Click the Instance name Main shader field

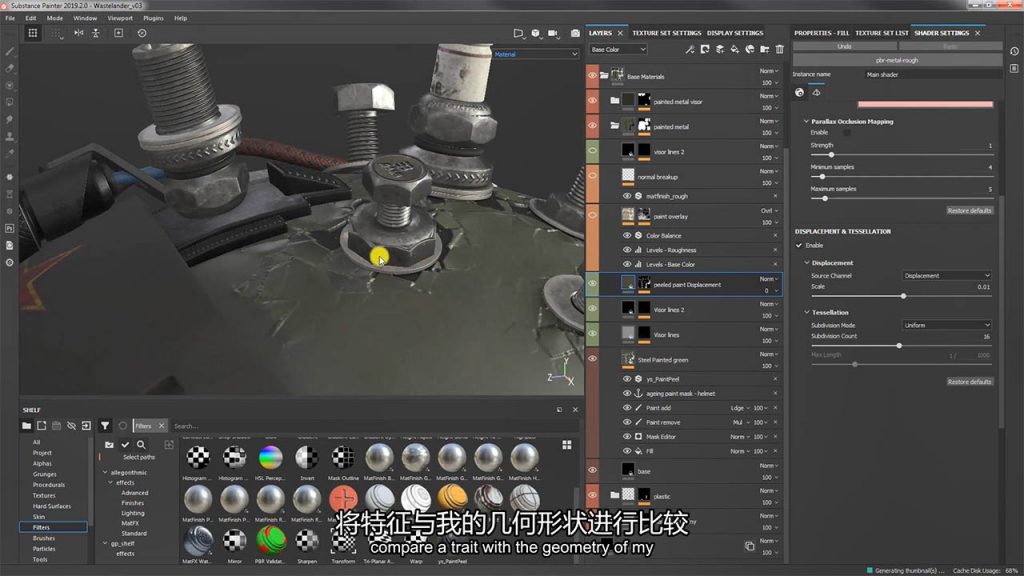(933, 74)
